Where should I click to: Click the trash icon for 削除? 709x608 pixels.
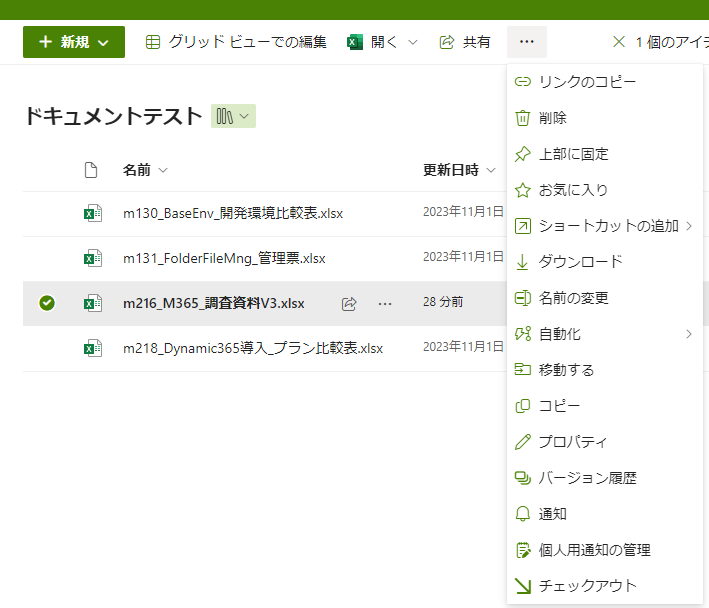[x=522, y=118]
